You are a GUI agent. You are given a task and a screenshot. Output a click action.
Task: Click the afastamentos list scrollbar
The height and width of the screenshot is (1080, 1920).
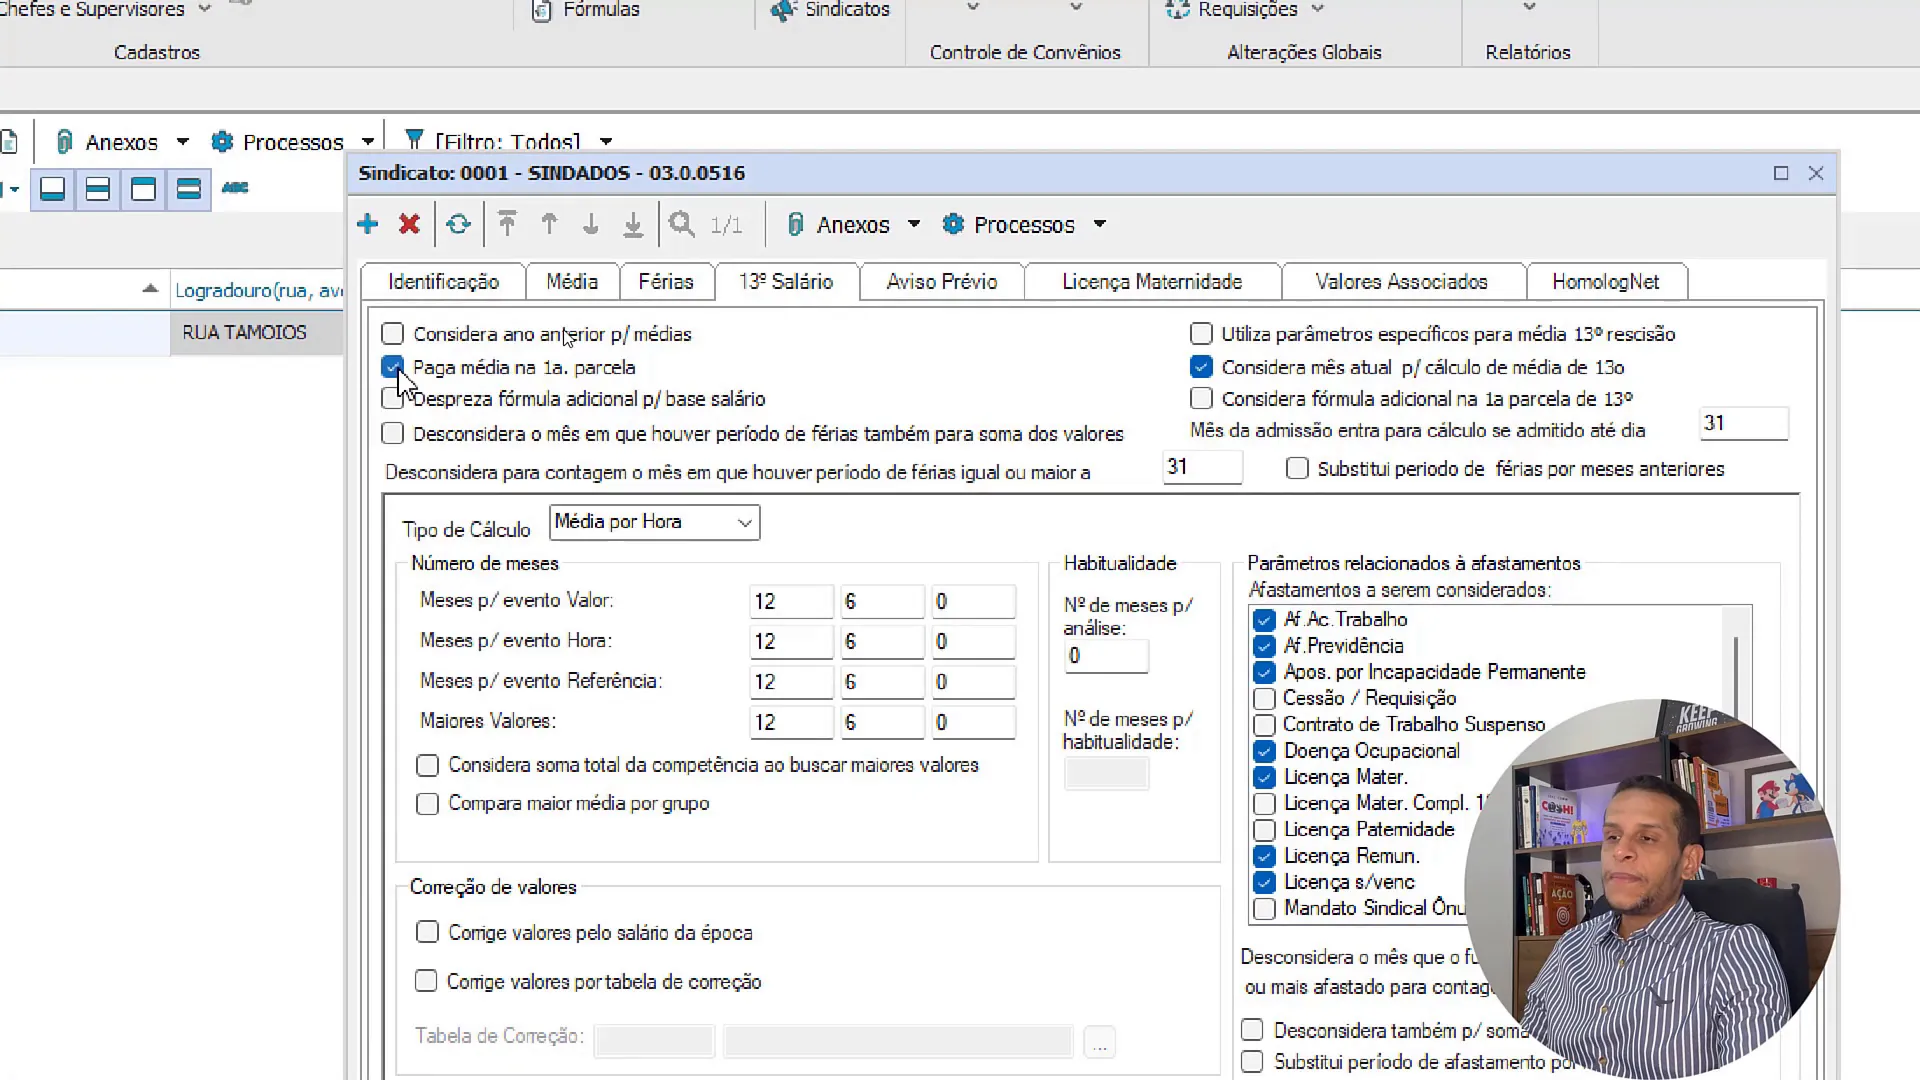pos(1736,670)
